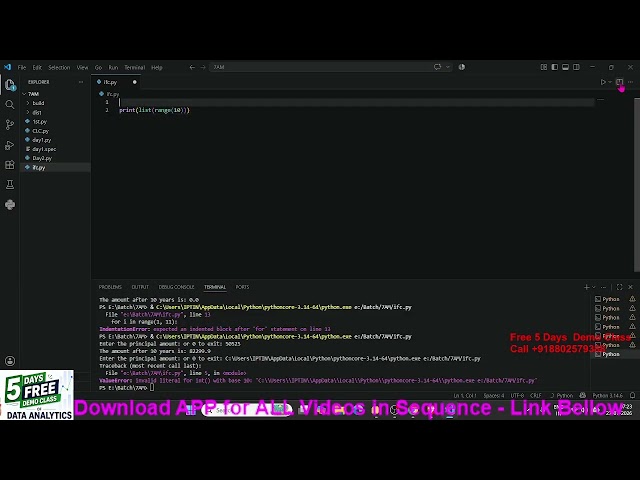640x480 pixels.
Task: Open the Run Python File dropdown arrow
Action: 610,82
